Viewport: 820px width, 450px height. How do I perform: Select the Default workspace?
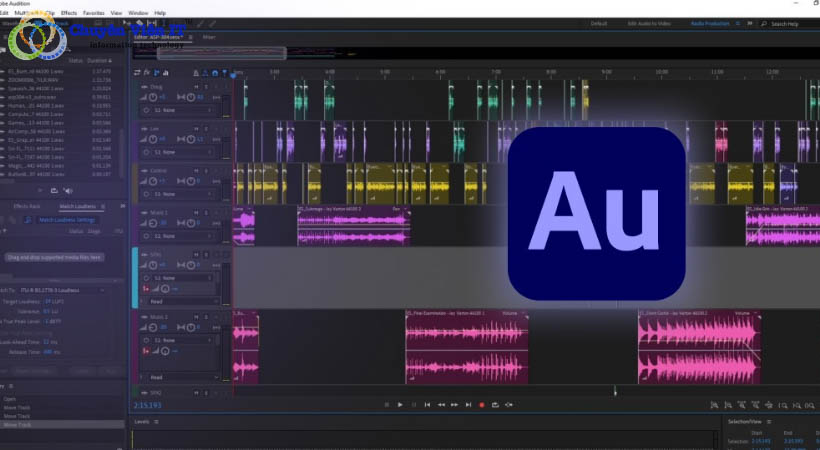click(599, 24)
